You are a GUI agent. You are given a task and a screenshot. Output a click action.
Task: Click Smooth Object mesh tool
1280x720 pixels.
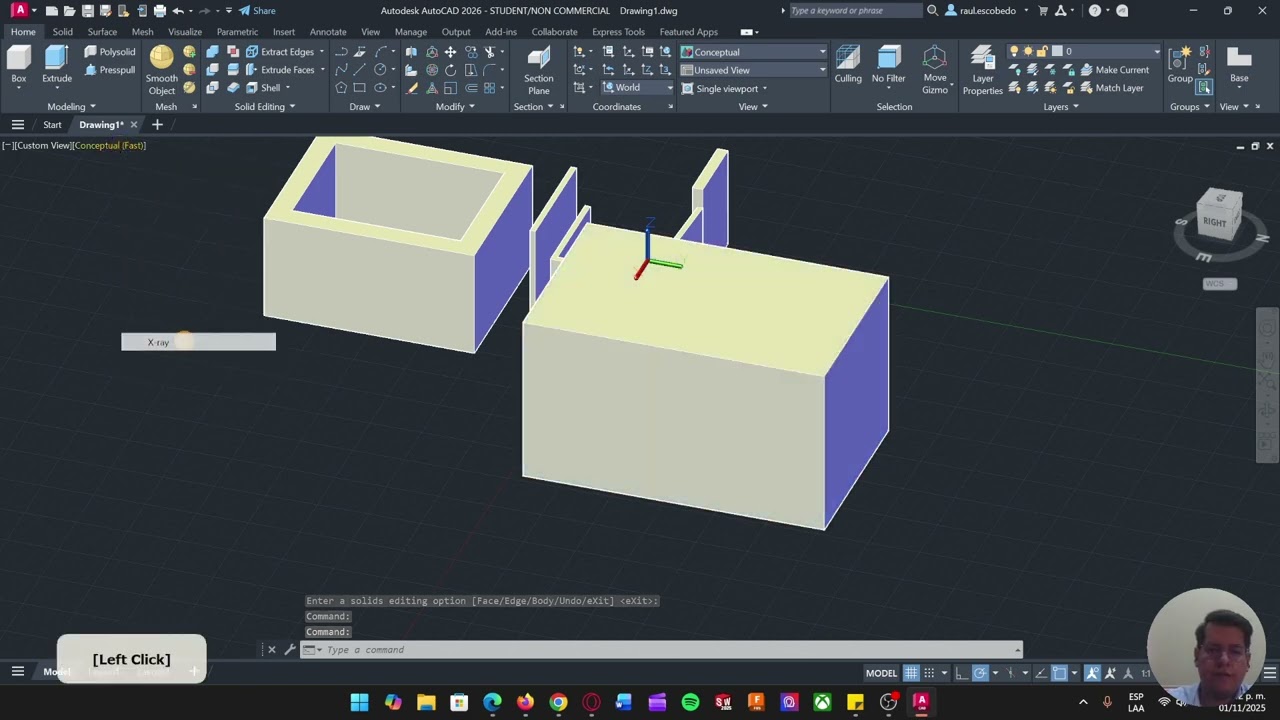click(161, 70)
